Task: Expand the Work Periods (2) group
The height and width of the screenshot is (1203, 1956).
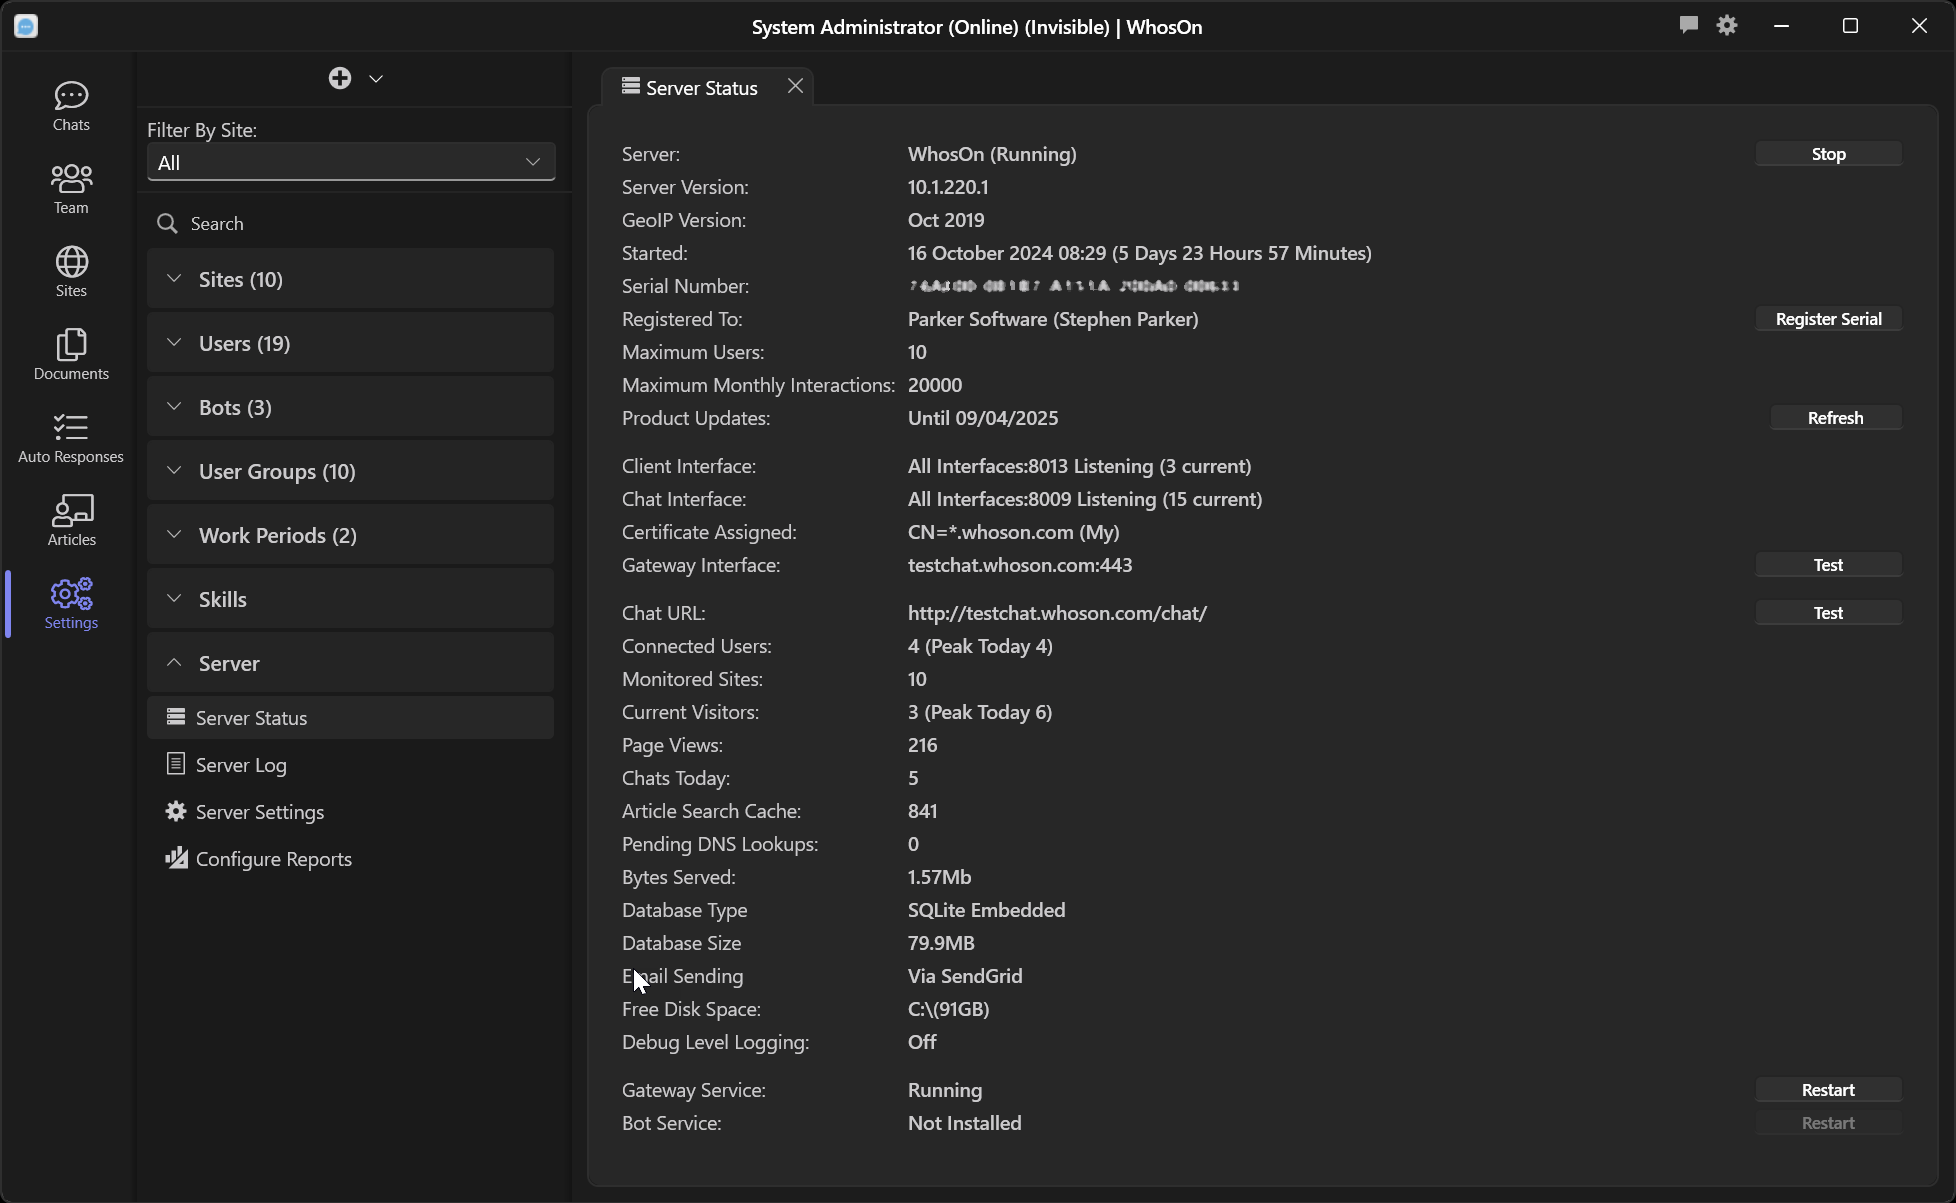Action: 351,535
